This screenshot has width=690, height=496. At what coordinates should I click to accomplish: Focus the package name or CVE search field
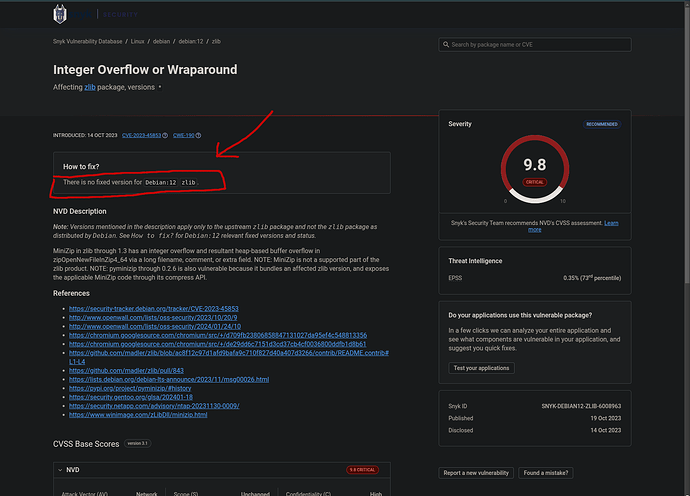tap(535, 44)
